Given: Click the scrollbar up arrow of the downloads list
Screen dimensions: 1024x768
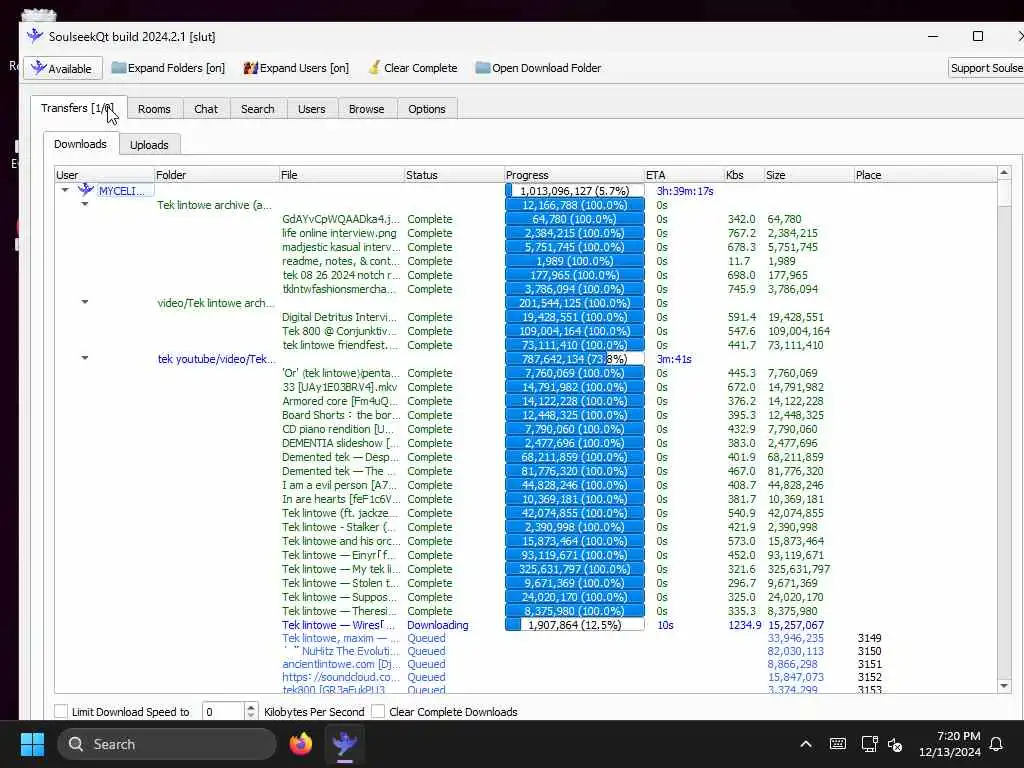Looking at the screenshot, I should pos(1004,172).
